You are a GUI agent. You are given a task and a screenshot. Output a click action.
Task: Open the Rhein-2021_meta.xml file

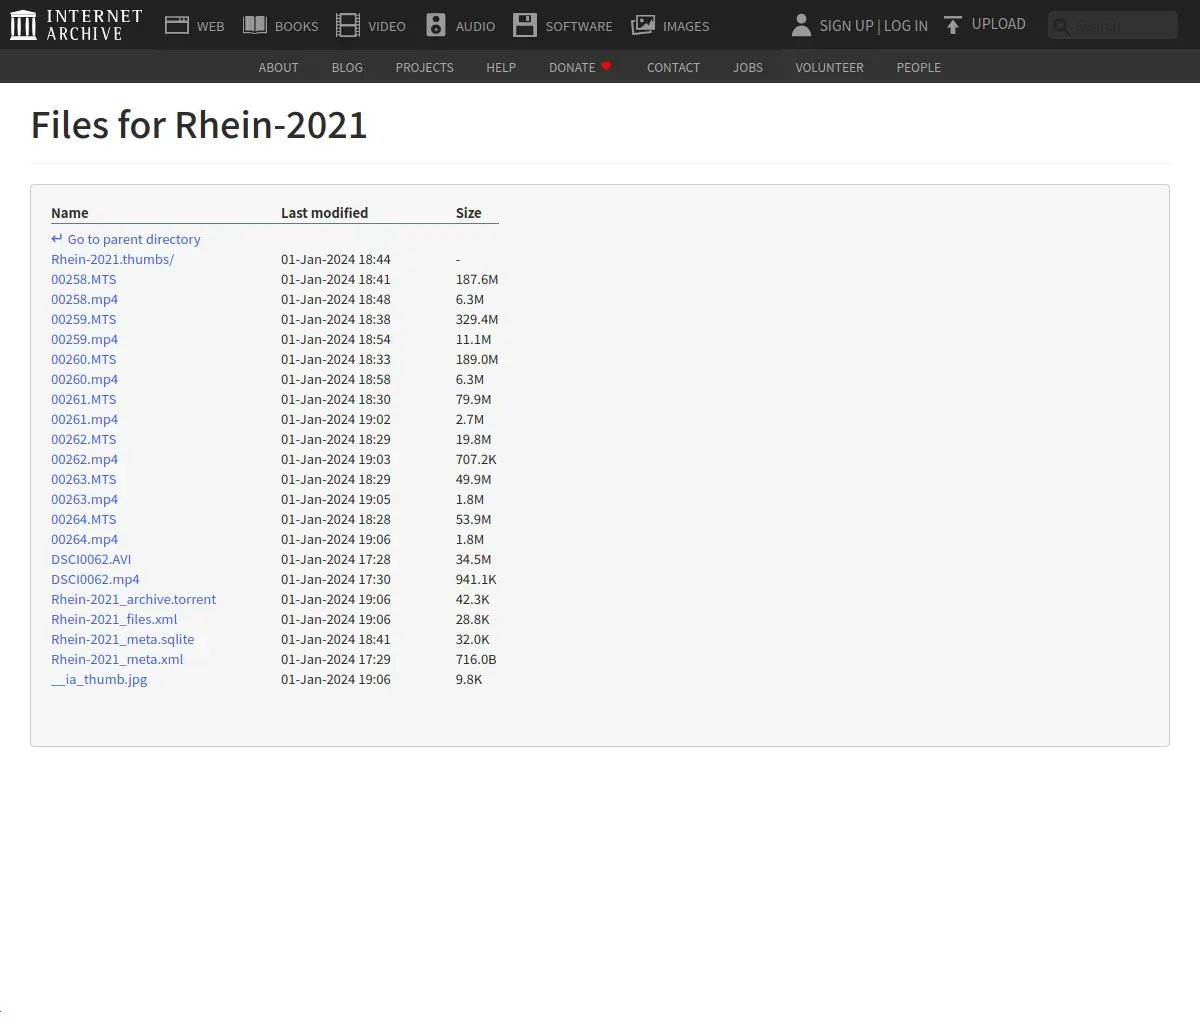pyautogui.click(x=117, y=659)
